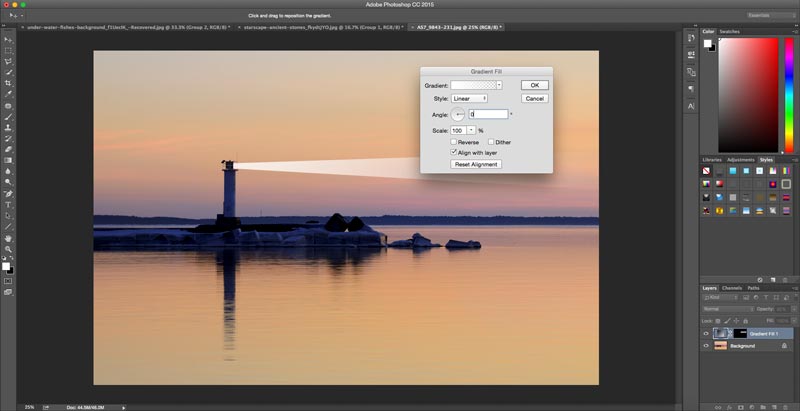The width and height of the screenshot is (800, 411).
Task: Select the Path Selection tool
Action: 8,216
